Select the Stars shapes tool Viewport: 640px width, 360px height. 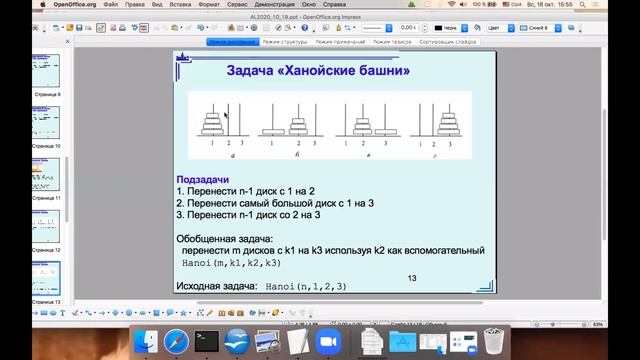(x=183, y=313)
